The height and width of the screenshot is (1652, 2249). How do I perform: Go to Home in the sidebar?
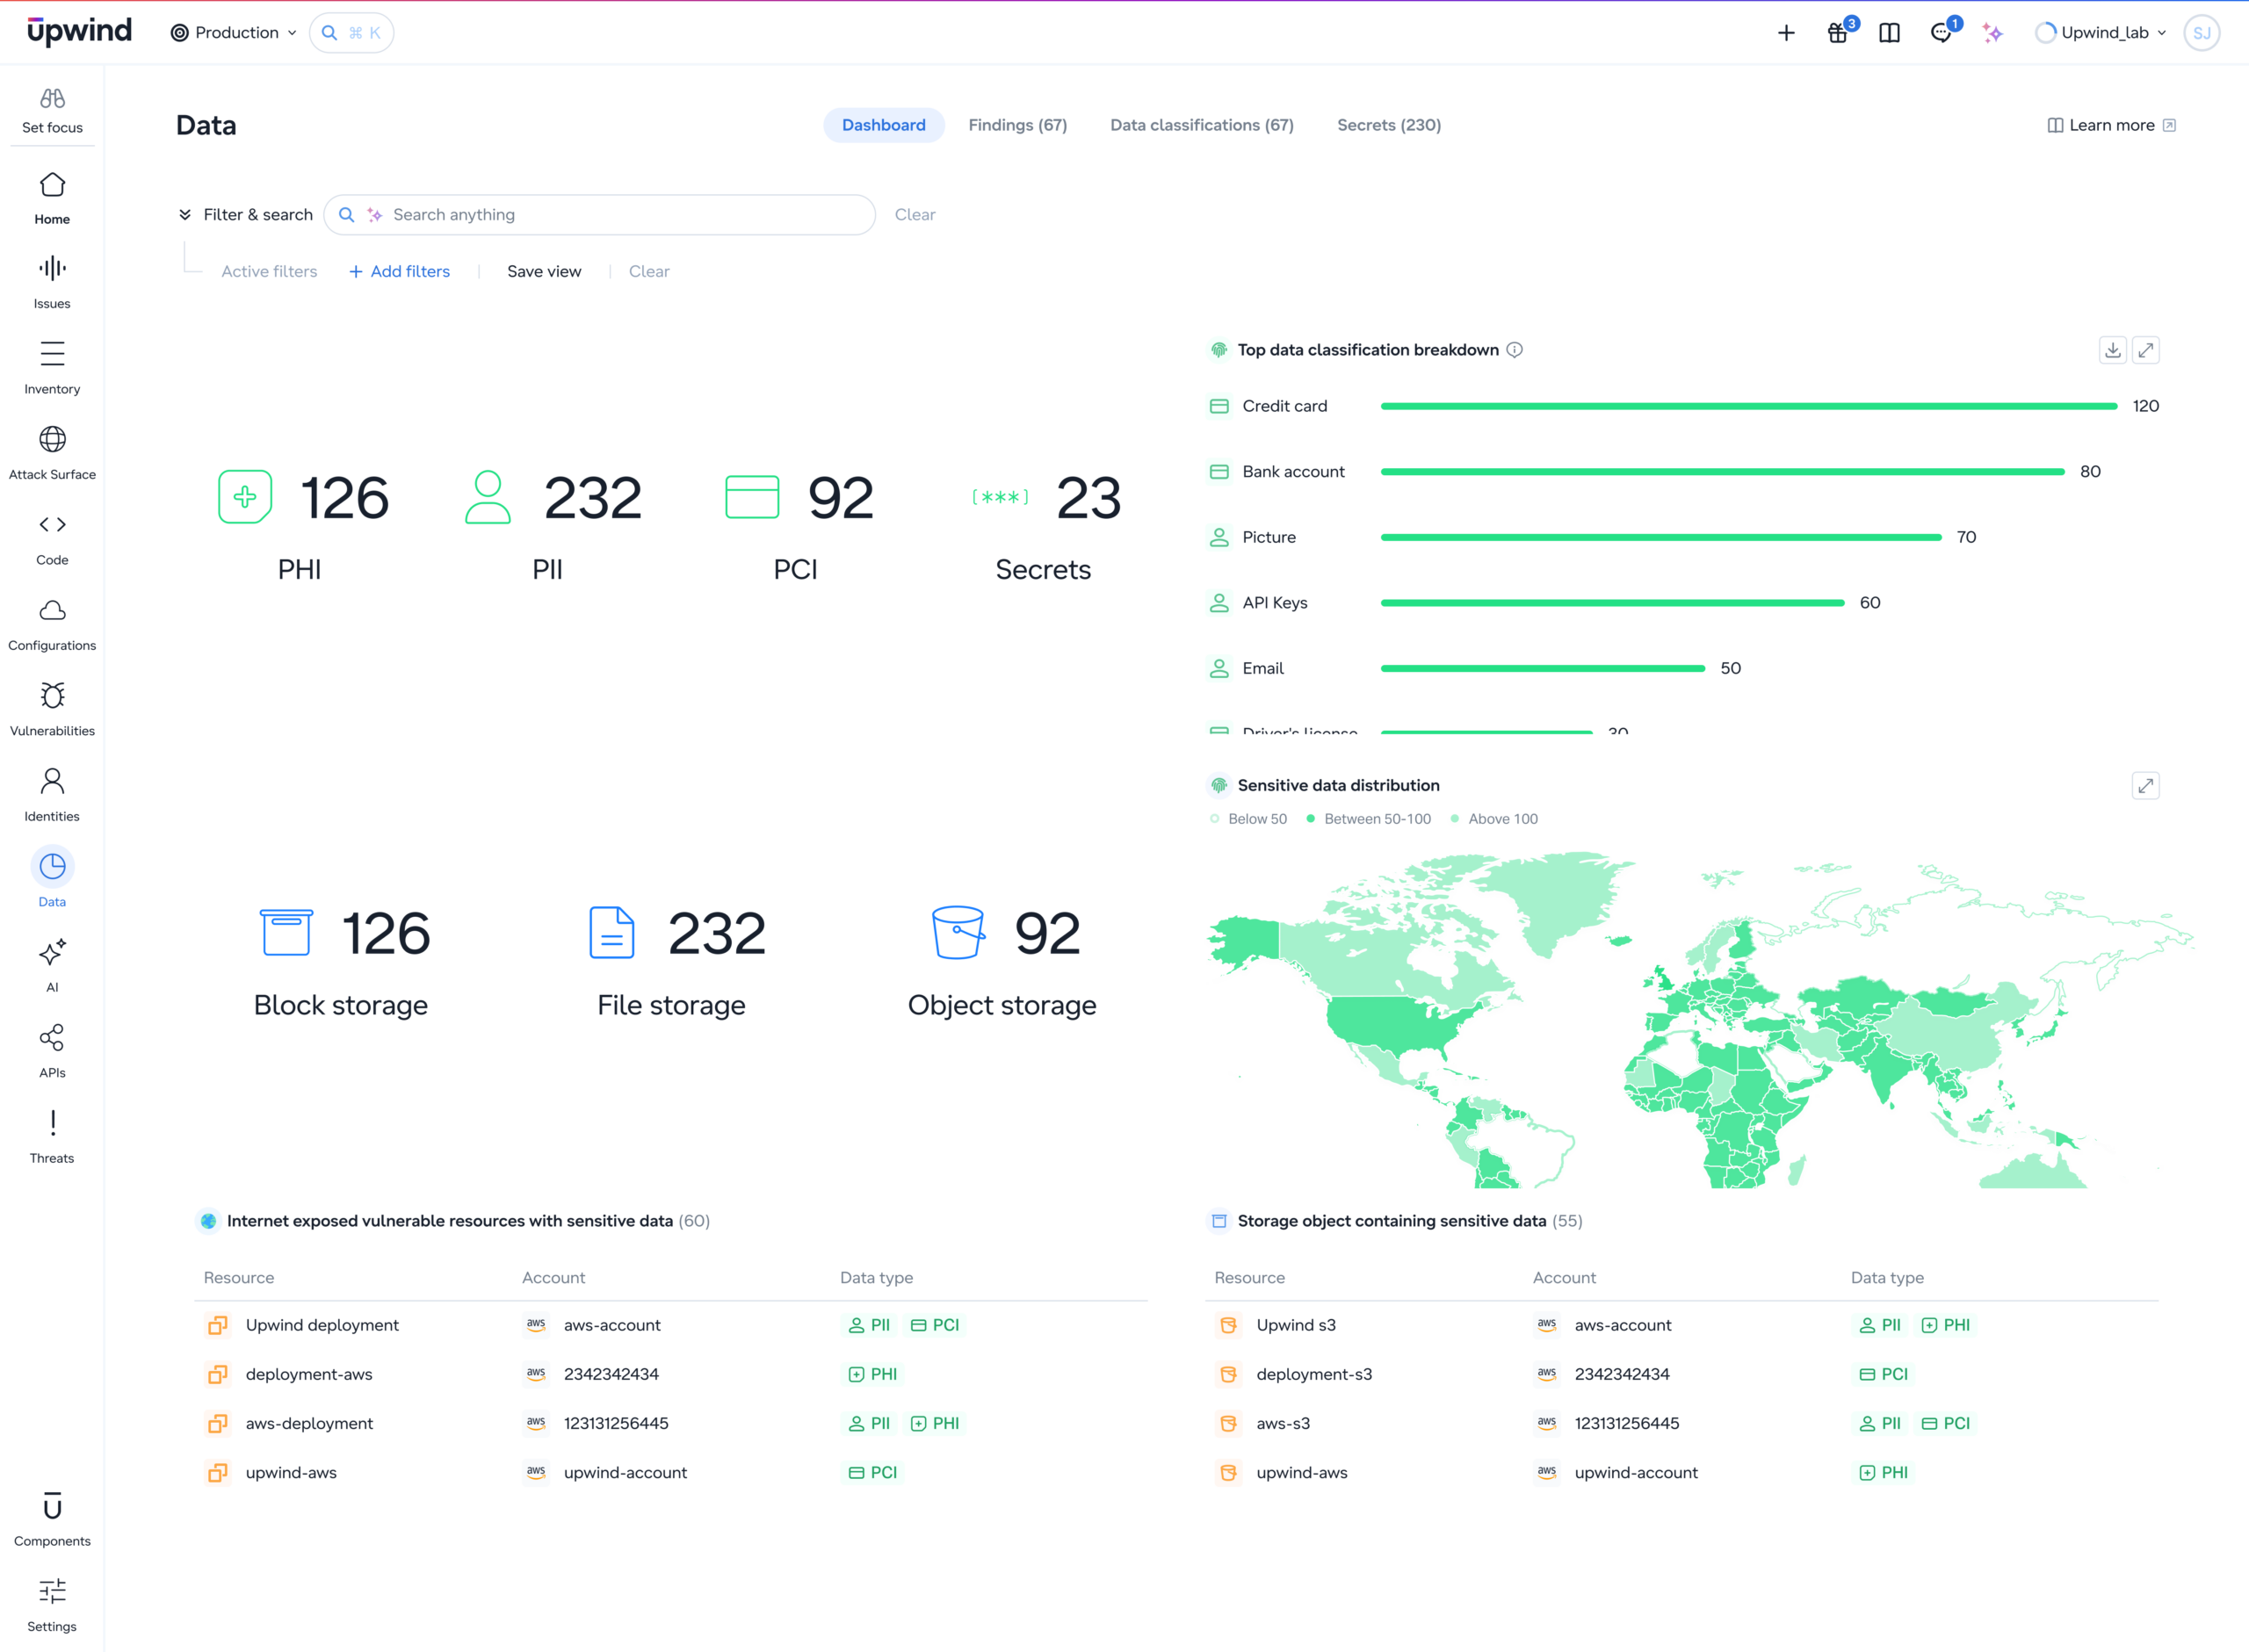point(52,198)
